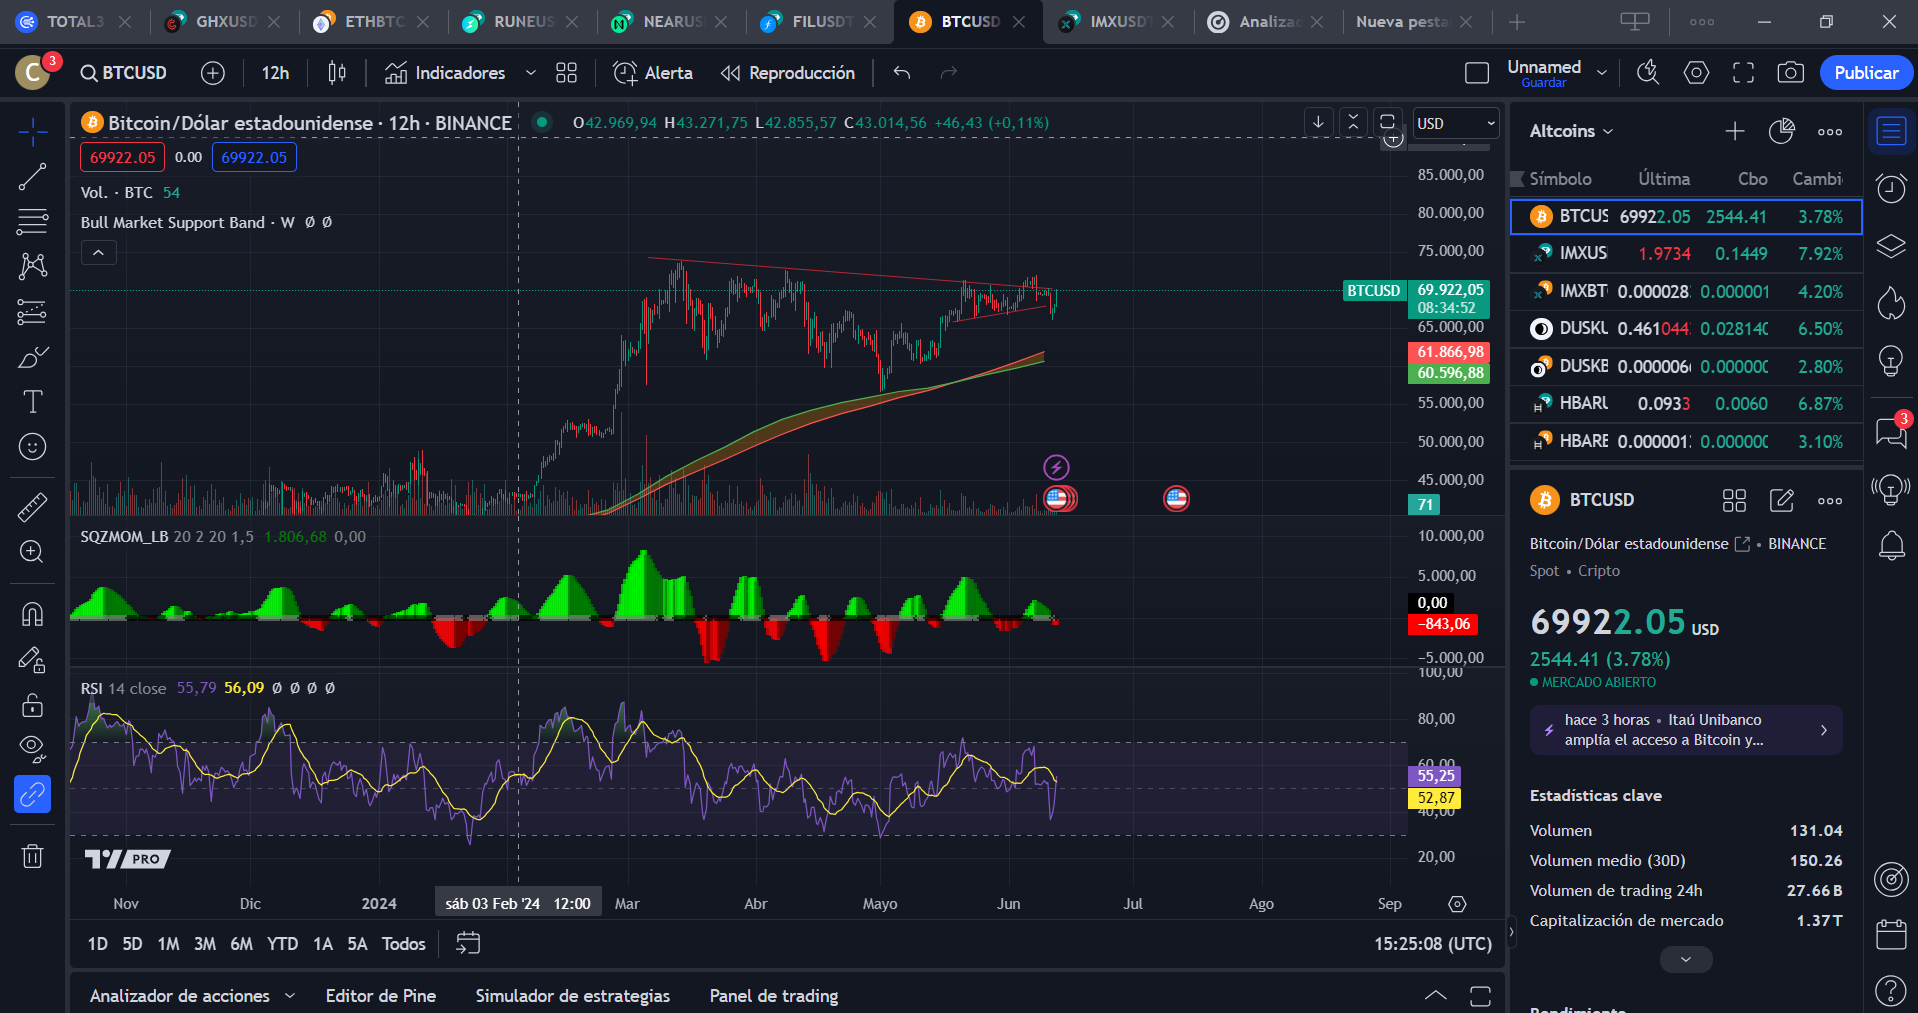Take a chart snapshot with the camera icon
The image size is (1918, 1013).
tap(1790, 72)
